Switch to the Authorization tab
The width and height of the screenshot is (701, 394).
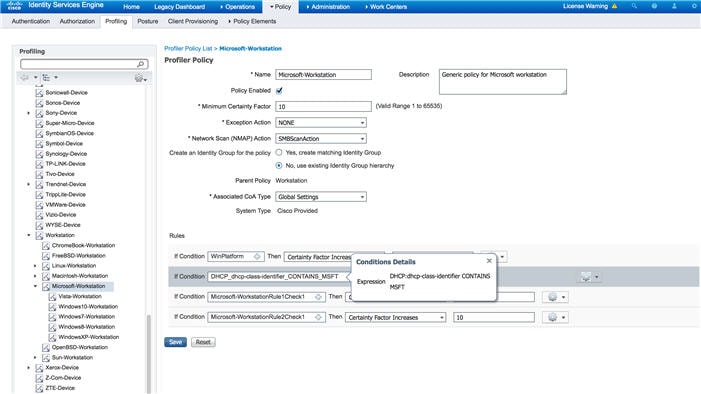pyautogui.click(x=77, y=21)
